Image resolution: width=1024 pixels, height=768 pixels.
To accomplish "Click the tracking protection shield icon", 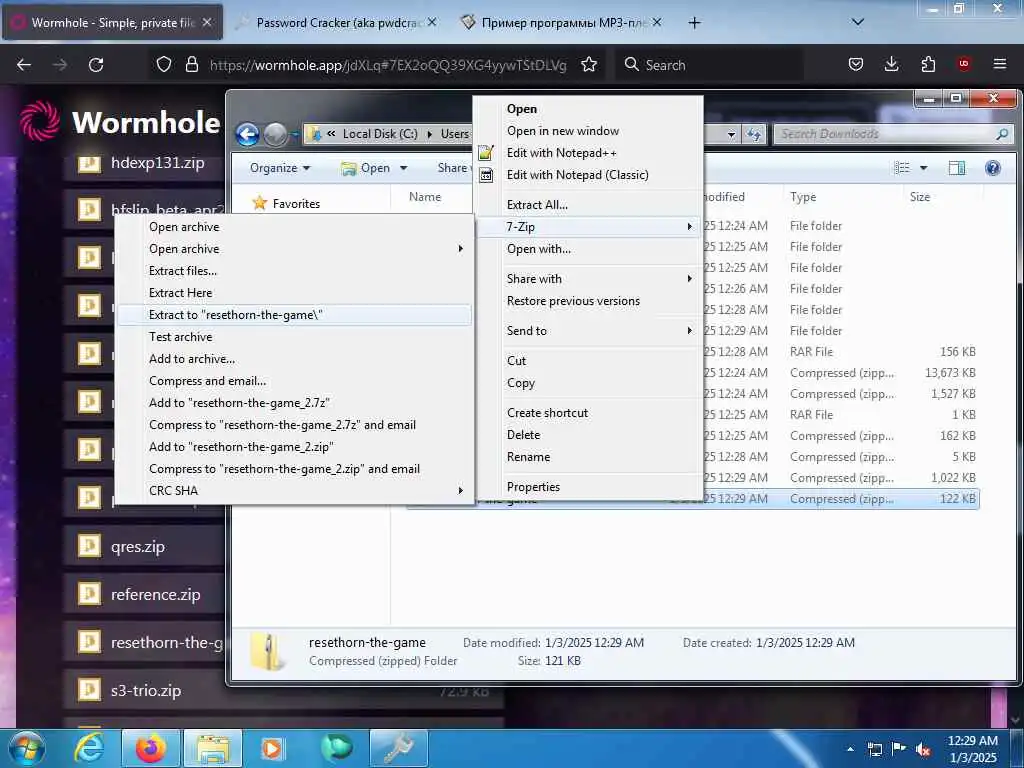I will click(x=164, y=65).
